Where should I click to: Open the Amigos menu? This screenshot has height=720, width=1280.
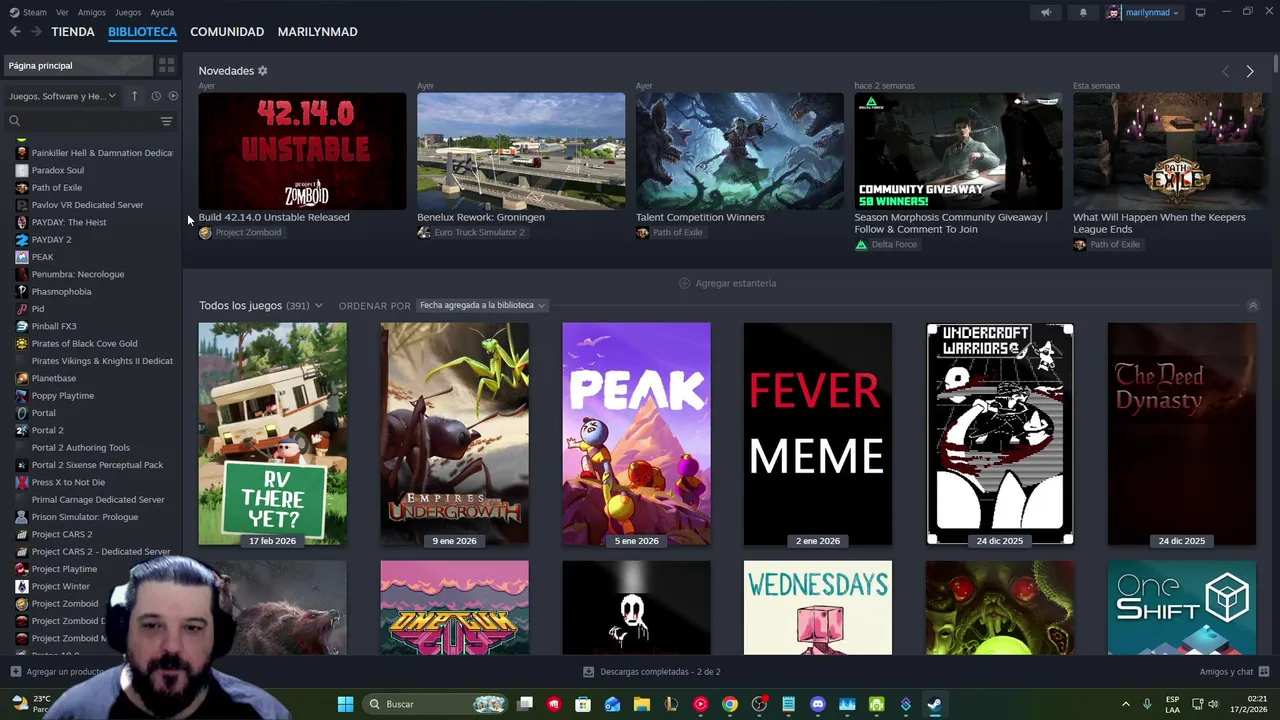(91, 12)
